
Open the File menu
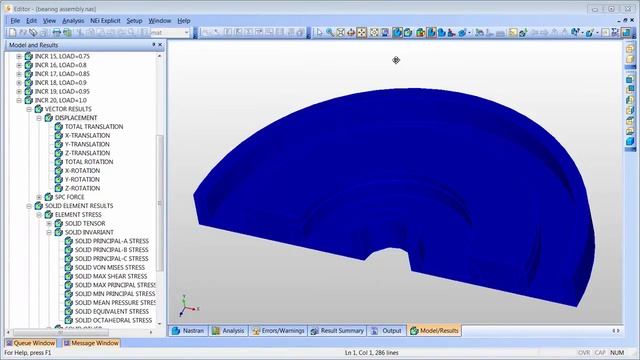pos(15,21)
